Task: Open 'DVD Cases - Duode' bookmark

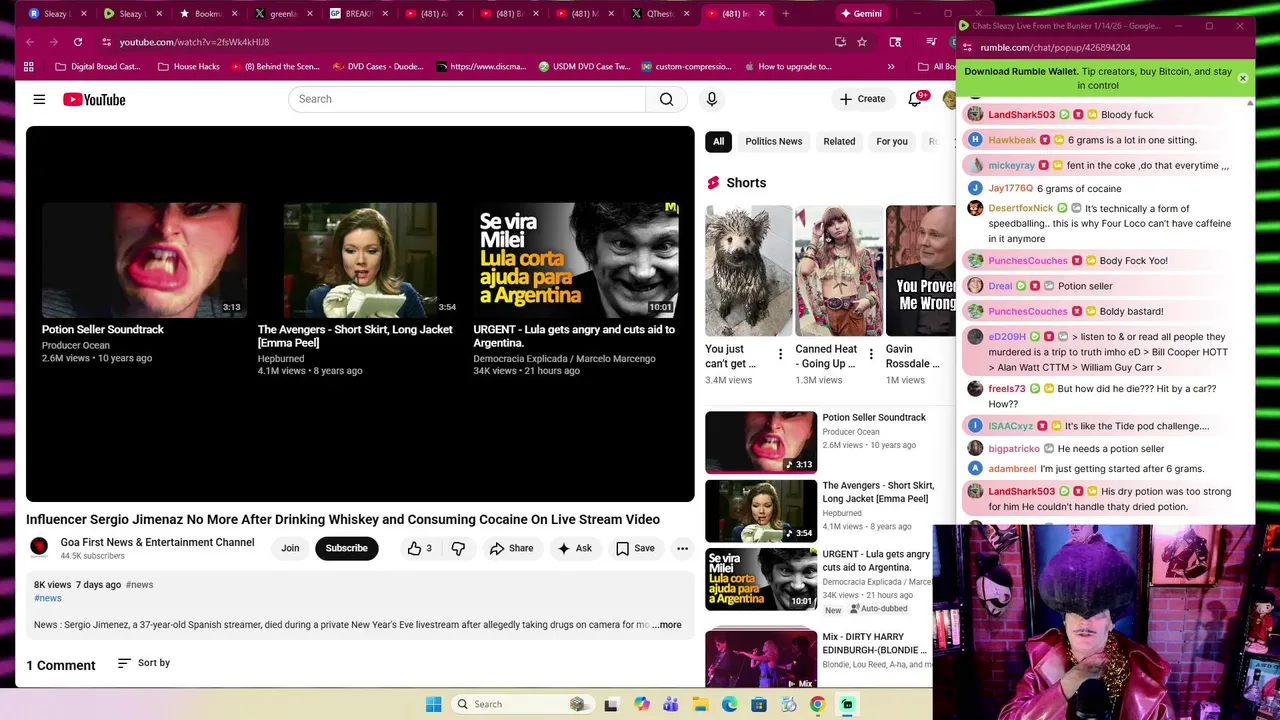Action: (378, 67)
